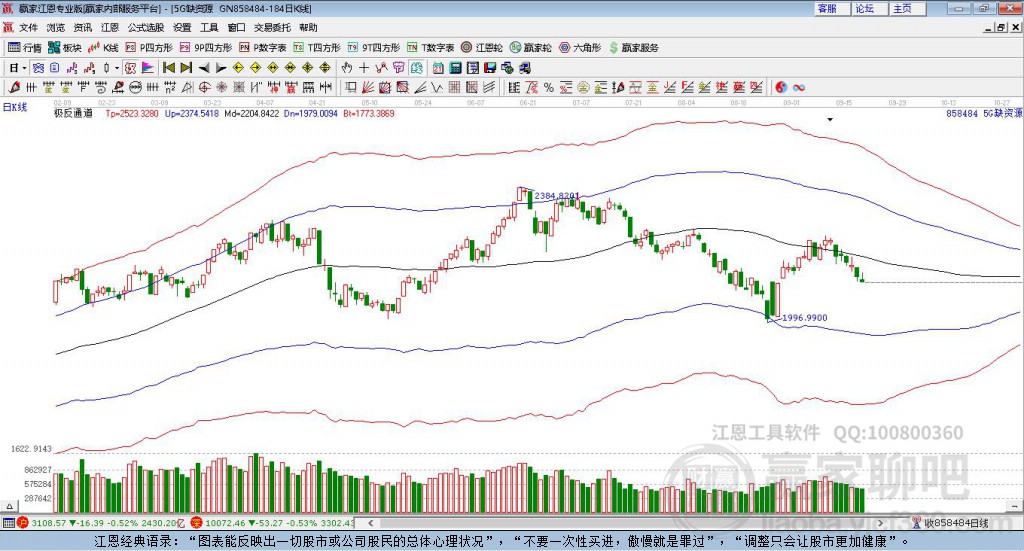1024x551 pixels.
Task: Click the Tp=2523.3280 indicator value
Action: tap(132, 114)
